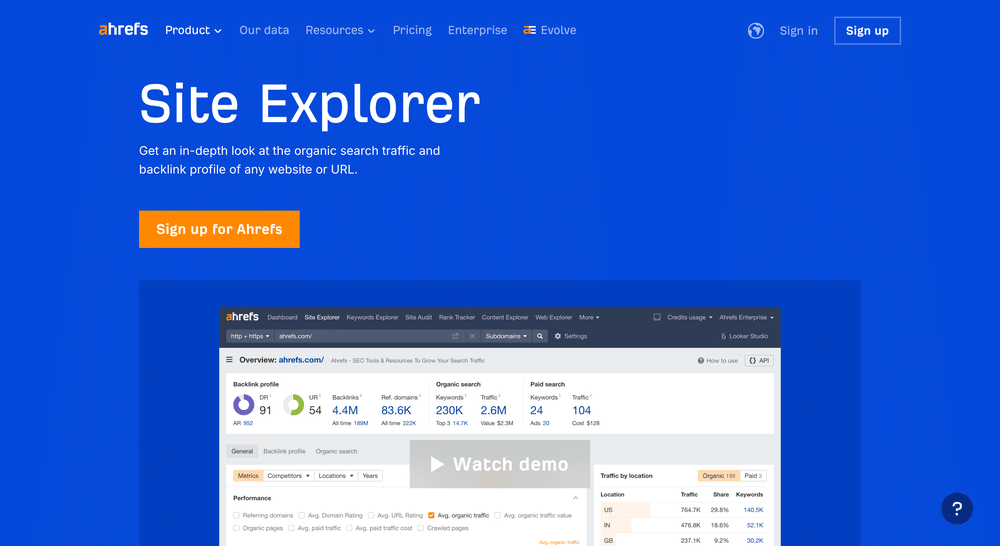Clear the demo URL field with the X icon
This screenshot has height=546, width=1000.
[472, 336]
